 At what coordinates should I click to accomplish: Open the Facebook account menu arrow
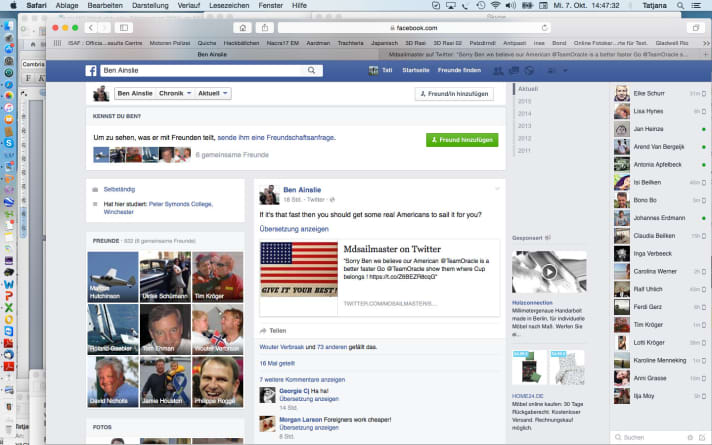coord(565,70)
